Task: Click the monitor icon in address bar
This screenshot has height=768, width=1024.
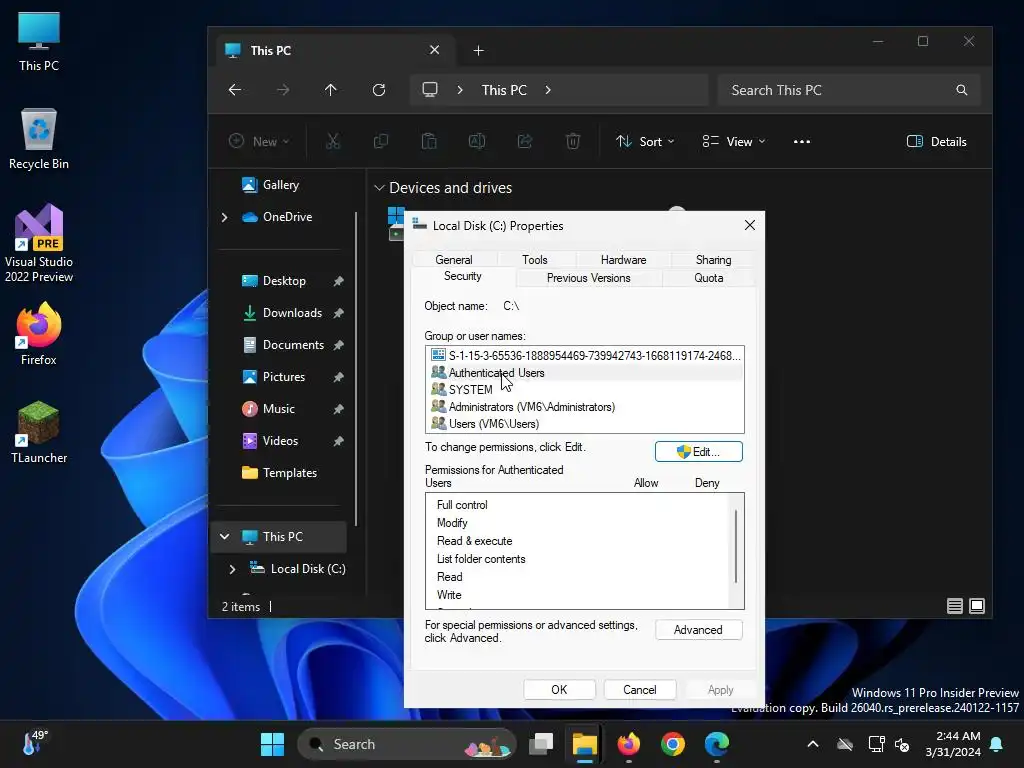Action: coord(430,89)
